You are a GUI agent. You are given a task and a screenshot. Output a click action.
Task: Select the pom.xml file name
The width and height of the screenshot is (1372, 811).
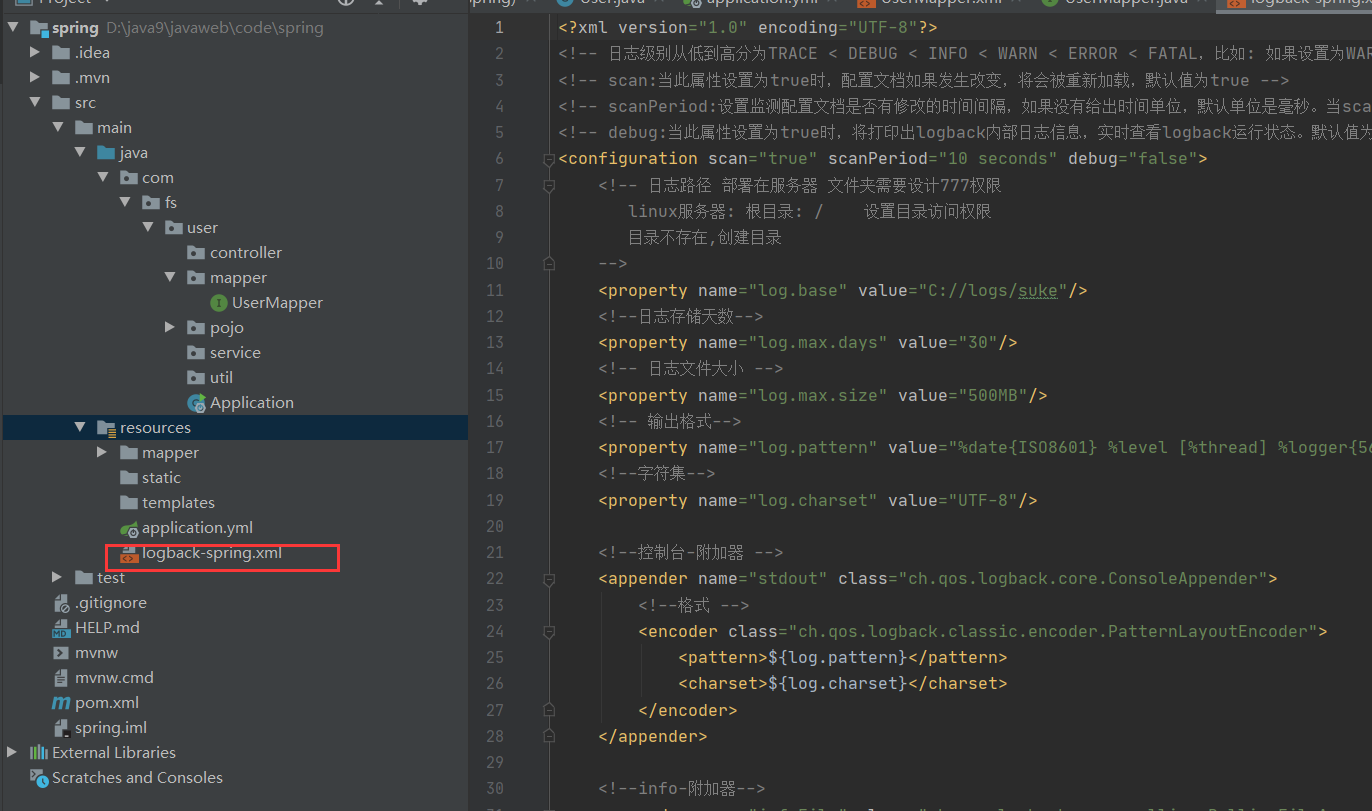(107, 703)
